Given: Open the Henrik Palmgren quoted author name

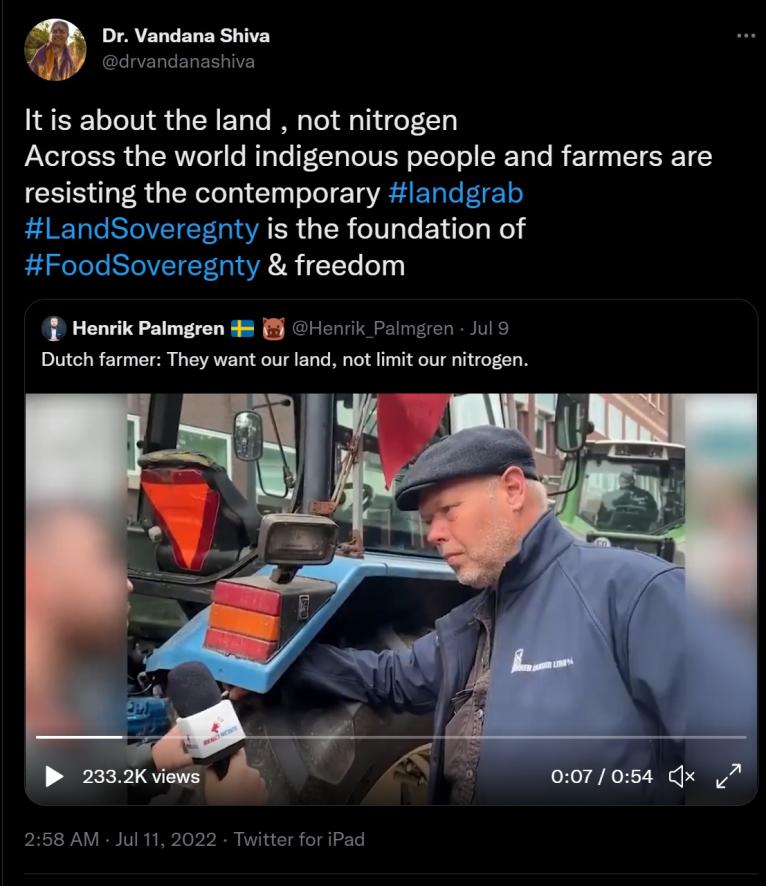Looking at the screenshot, I should tap(148, 328).
